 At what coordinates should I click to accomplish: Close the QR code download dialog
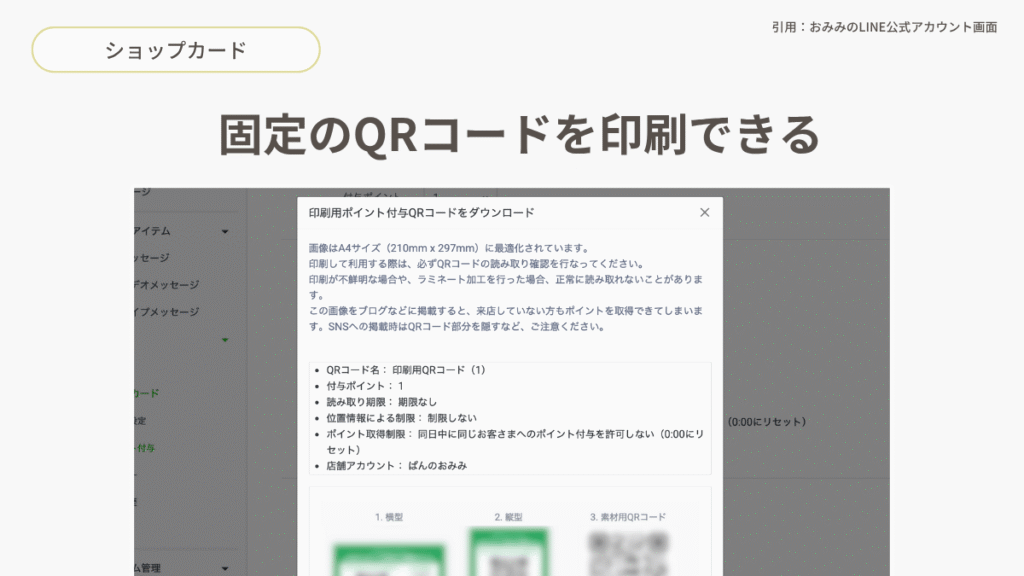[x=704, y=212]
